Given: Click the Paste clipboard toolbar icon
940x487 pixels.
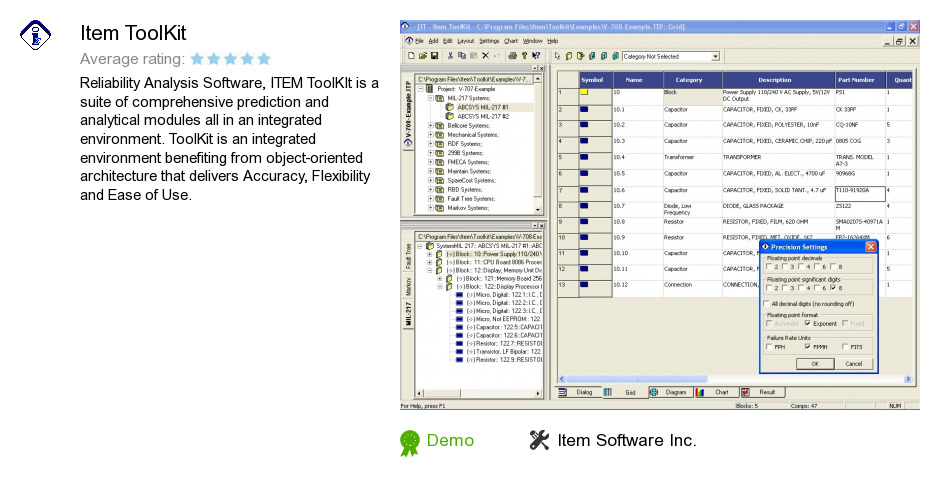Looking at the screenshot, I should click(474, 56).
